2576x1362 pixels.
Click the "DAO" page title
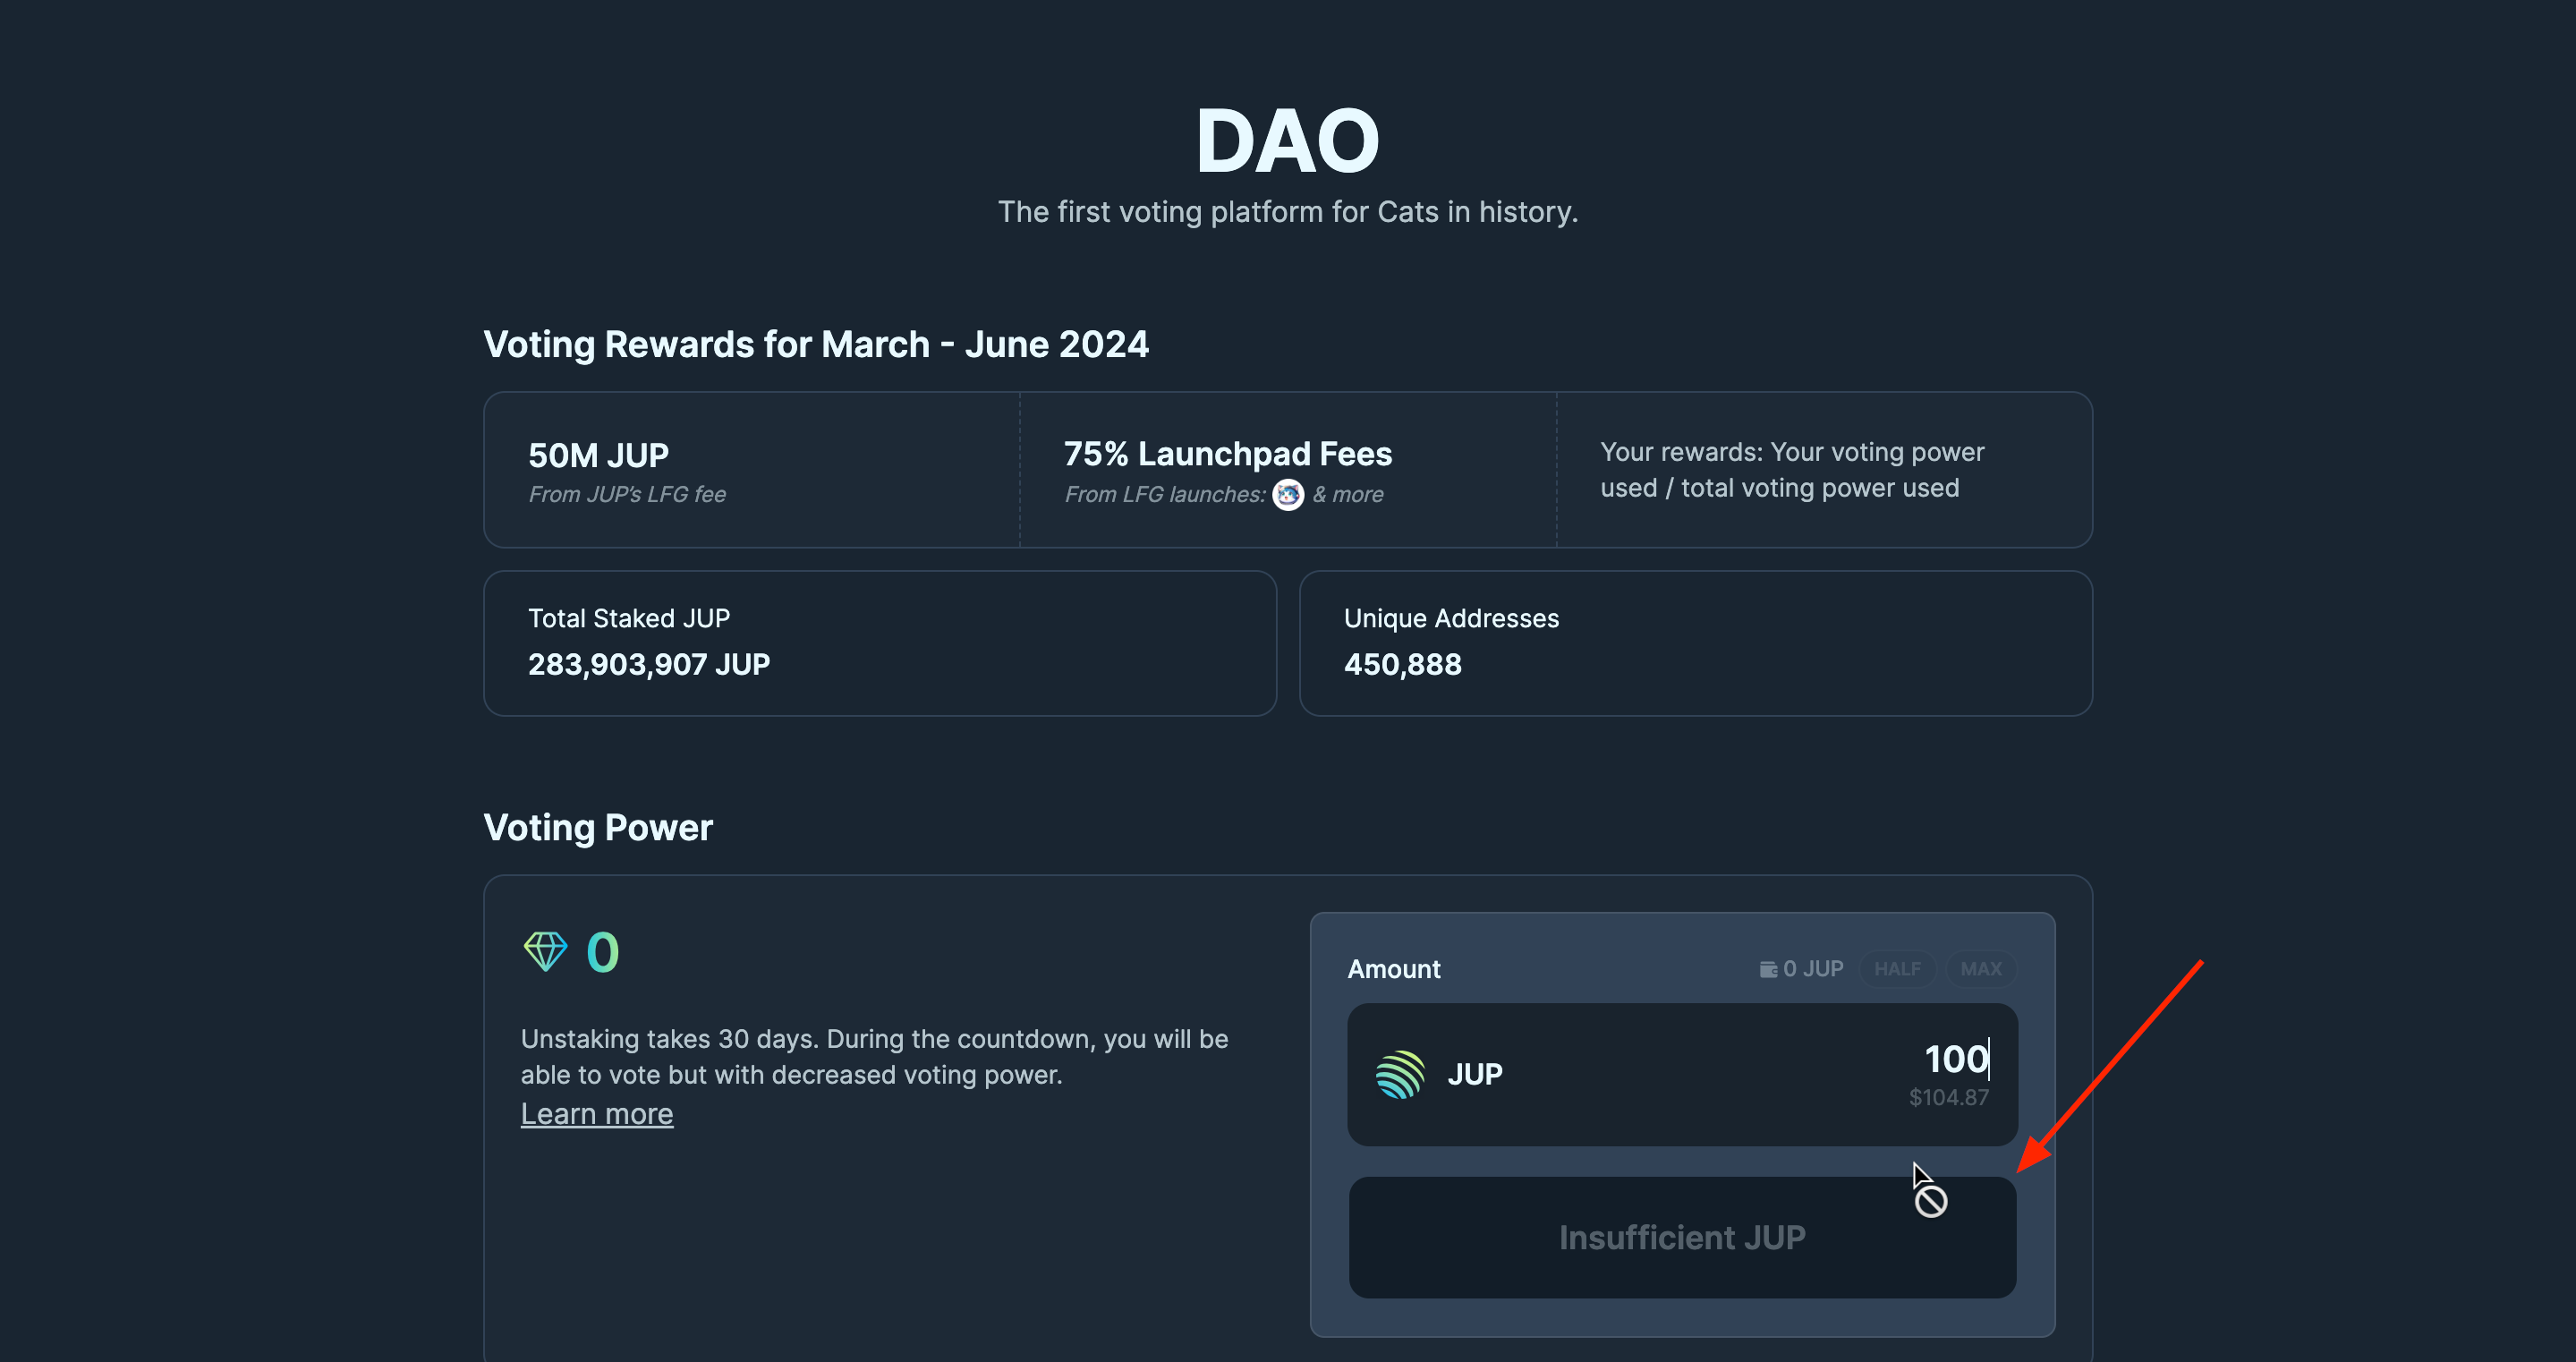(x=1288, y=141)
